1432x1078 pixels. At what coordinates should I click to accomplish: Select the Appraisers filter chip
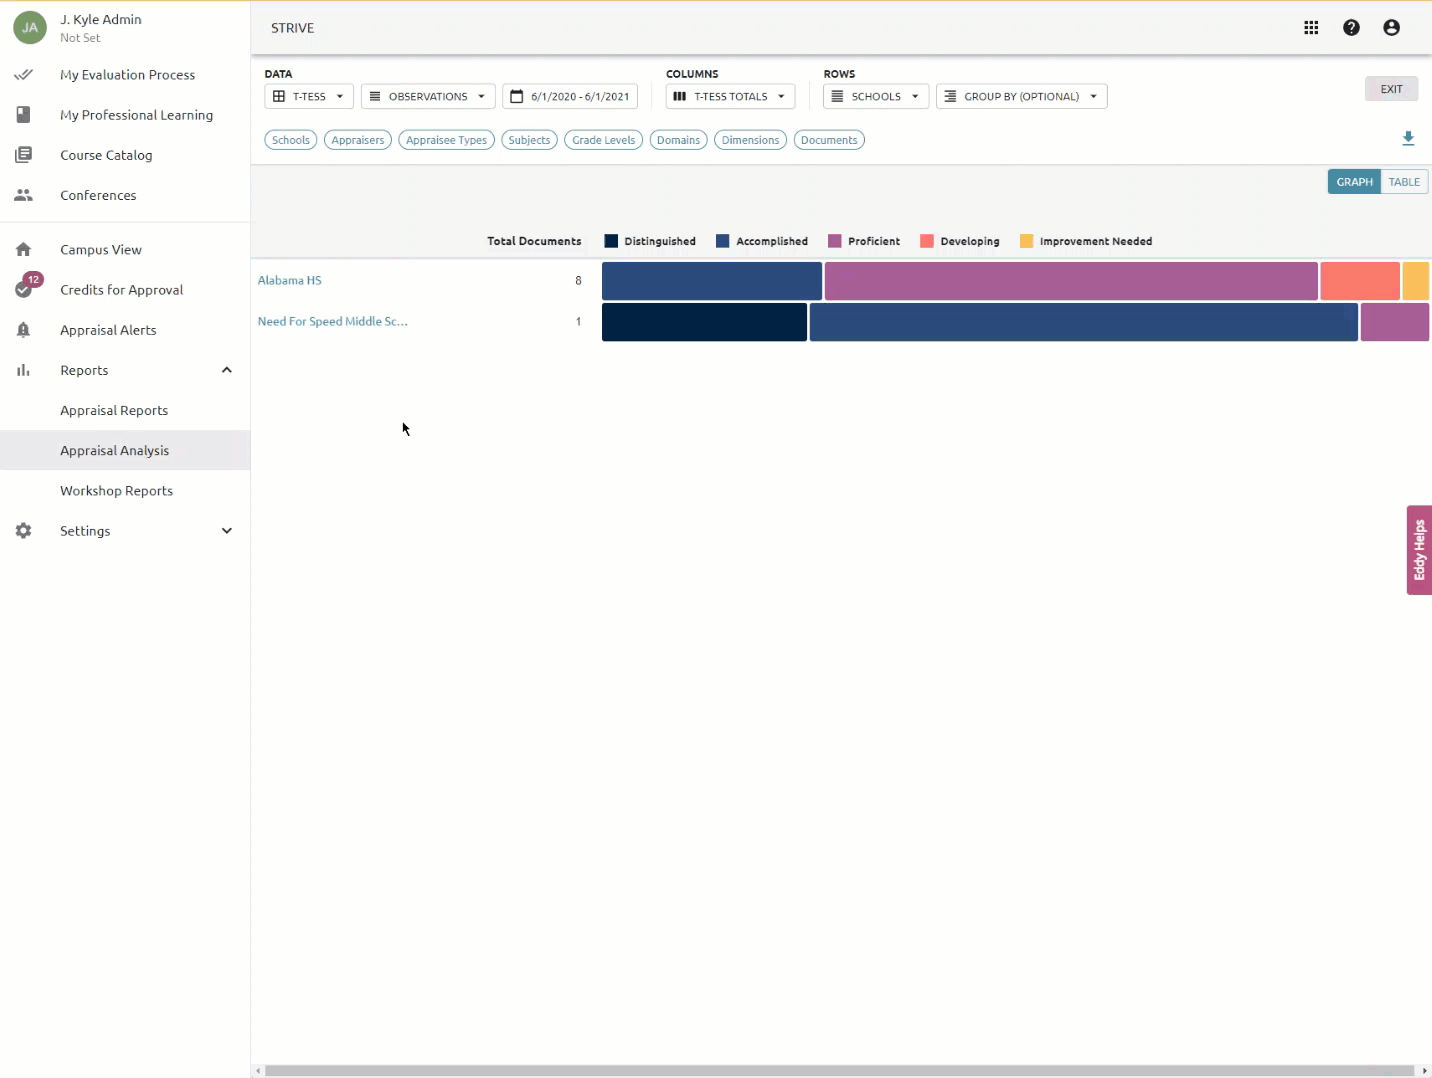point(358,140)
